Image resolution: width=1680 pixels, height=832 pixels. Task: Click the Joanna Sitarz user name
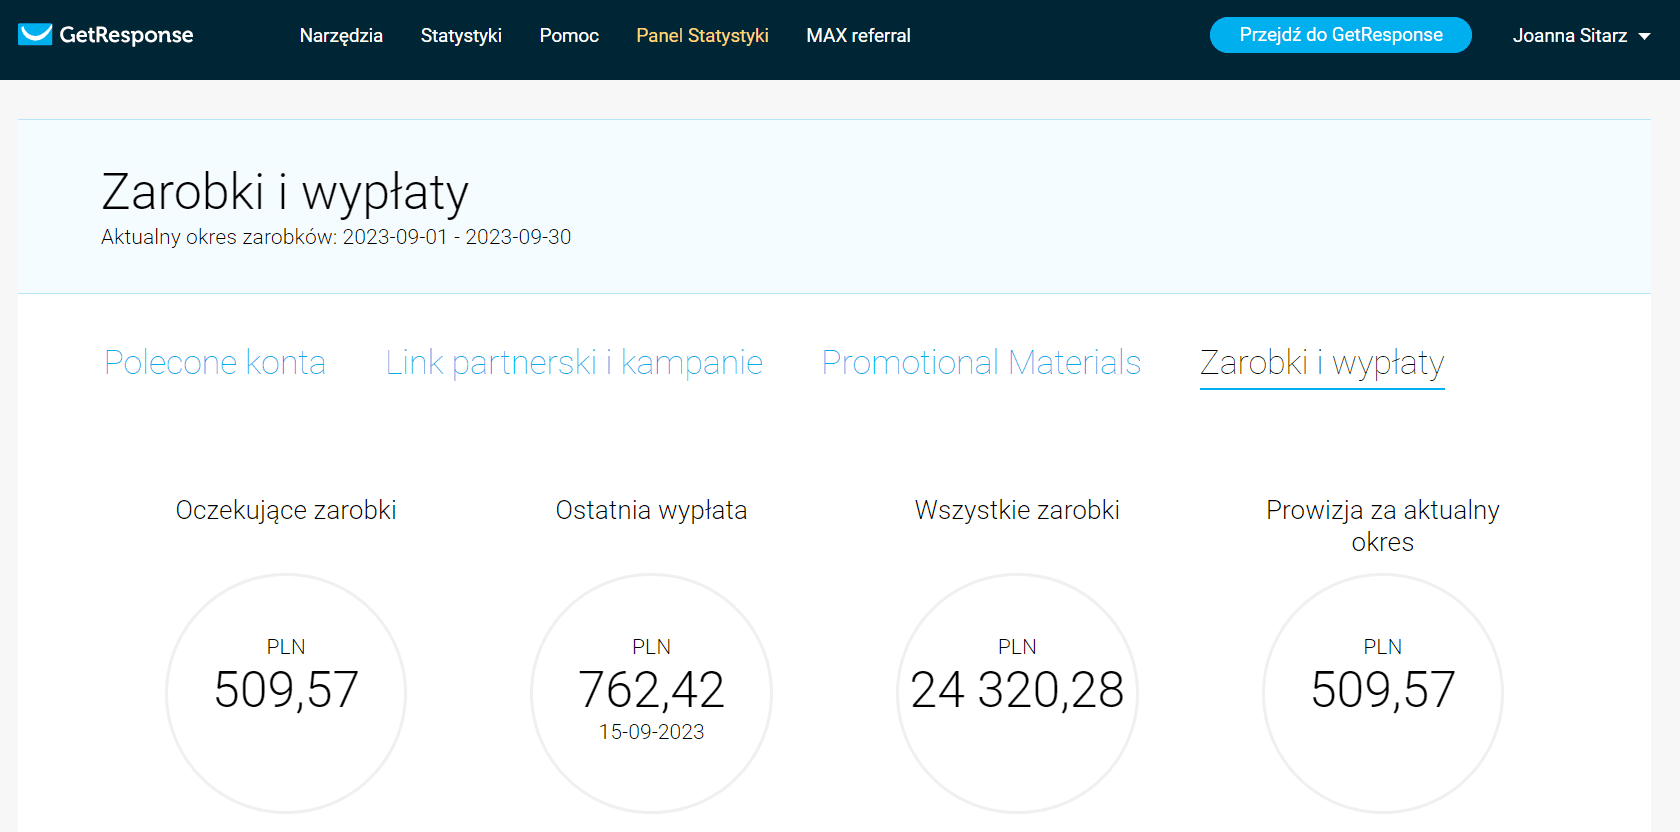[1569, 35]
